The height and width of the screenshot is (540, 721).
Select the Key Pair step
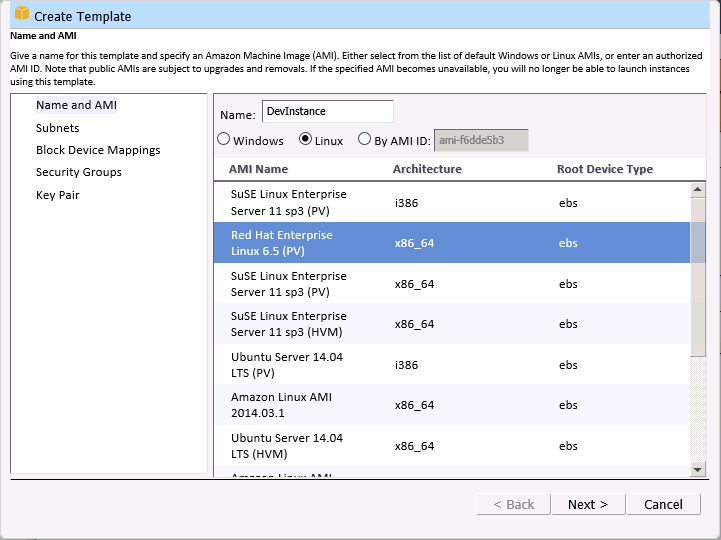[57, 195]
